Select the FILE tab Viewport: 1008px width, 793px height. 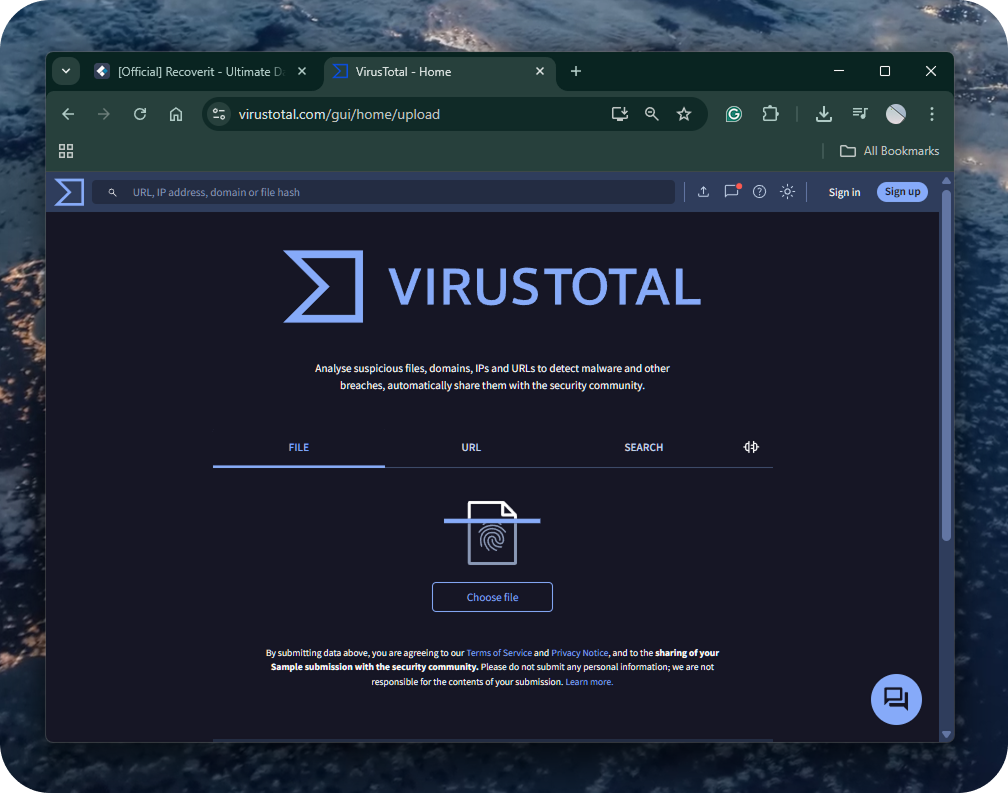298,447
